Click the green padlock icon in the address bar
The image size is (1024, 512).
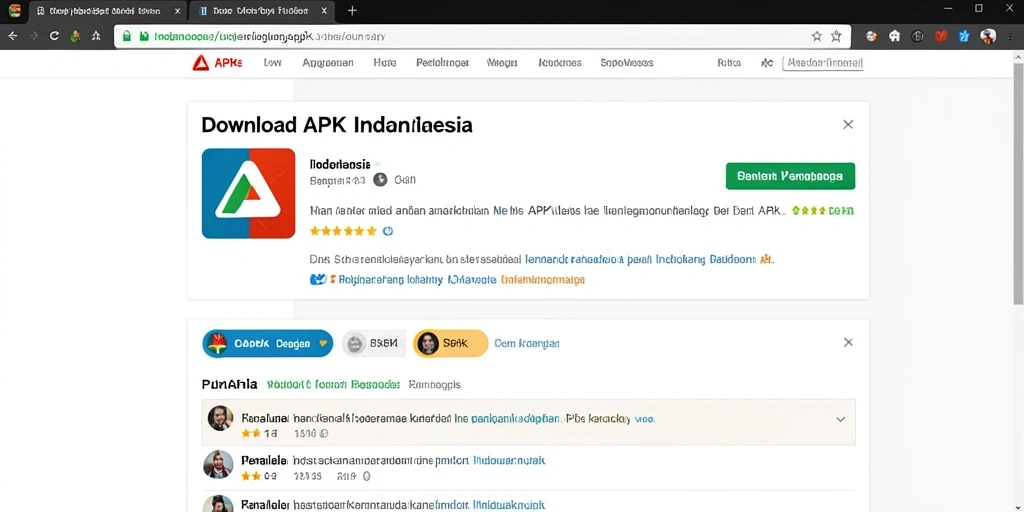(127, 37)
